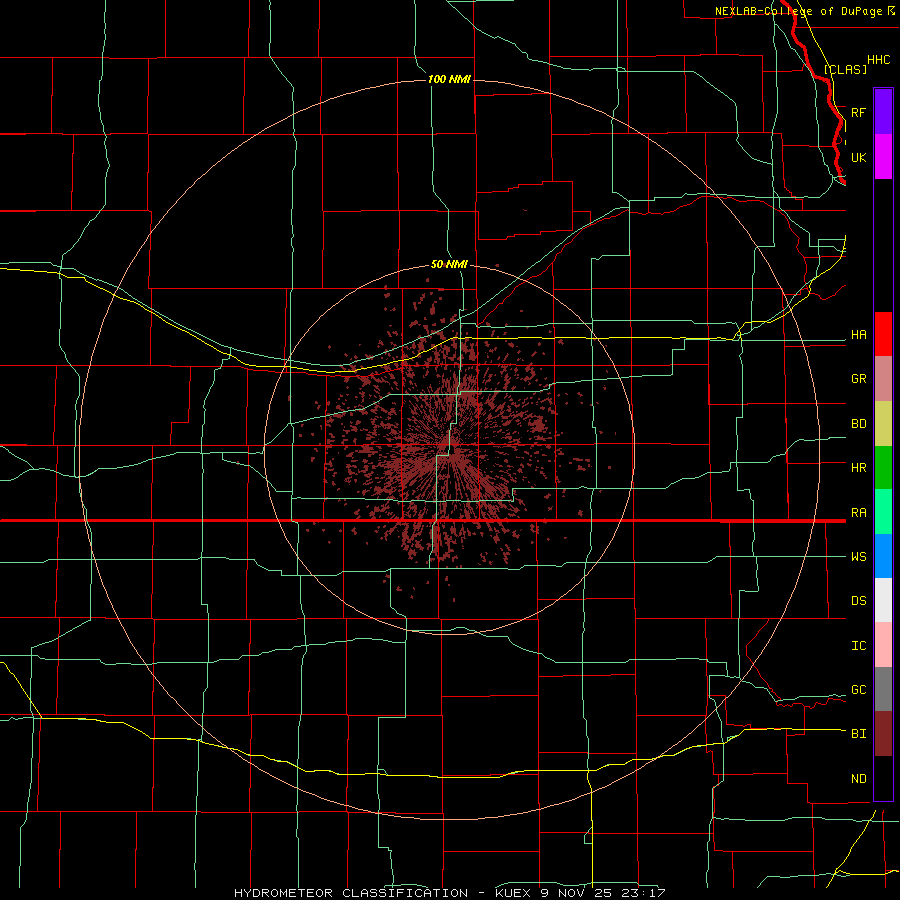Click the GC legend label
Viewport: 900px width, 900px height.
(x=858, y=690)
